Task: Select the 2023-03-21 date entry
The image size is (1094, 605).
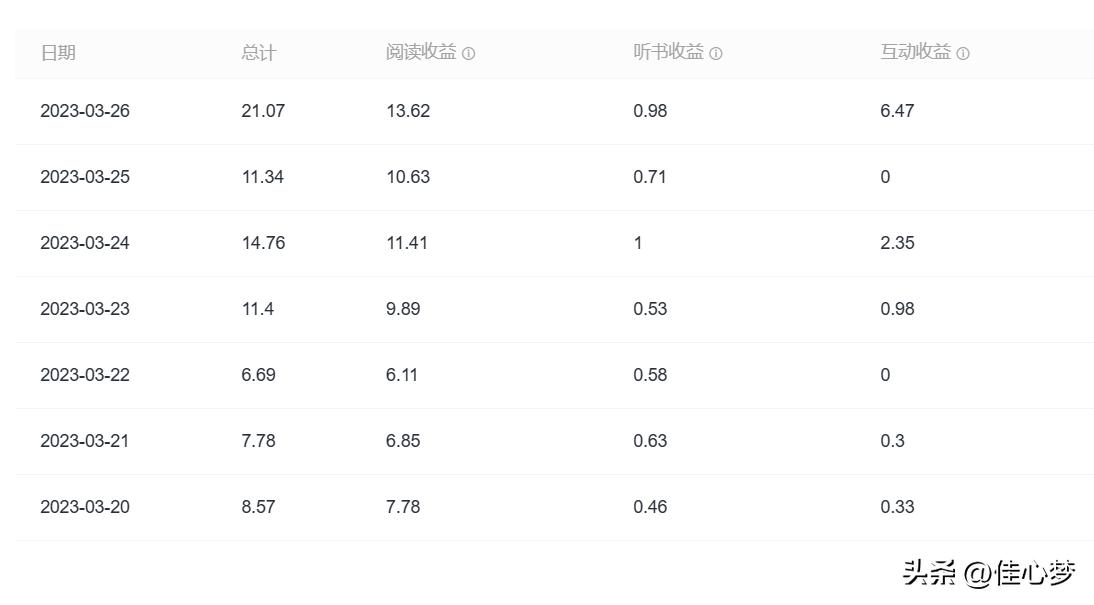Action: point(85,441)
